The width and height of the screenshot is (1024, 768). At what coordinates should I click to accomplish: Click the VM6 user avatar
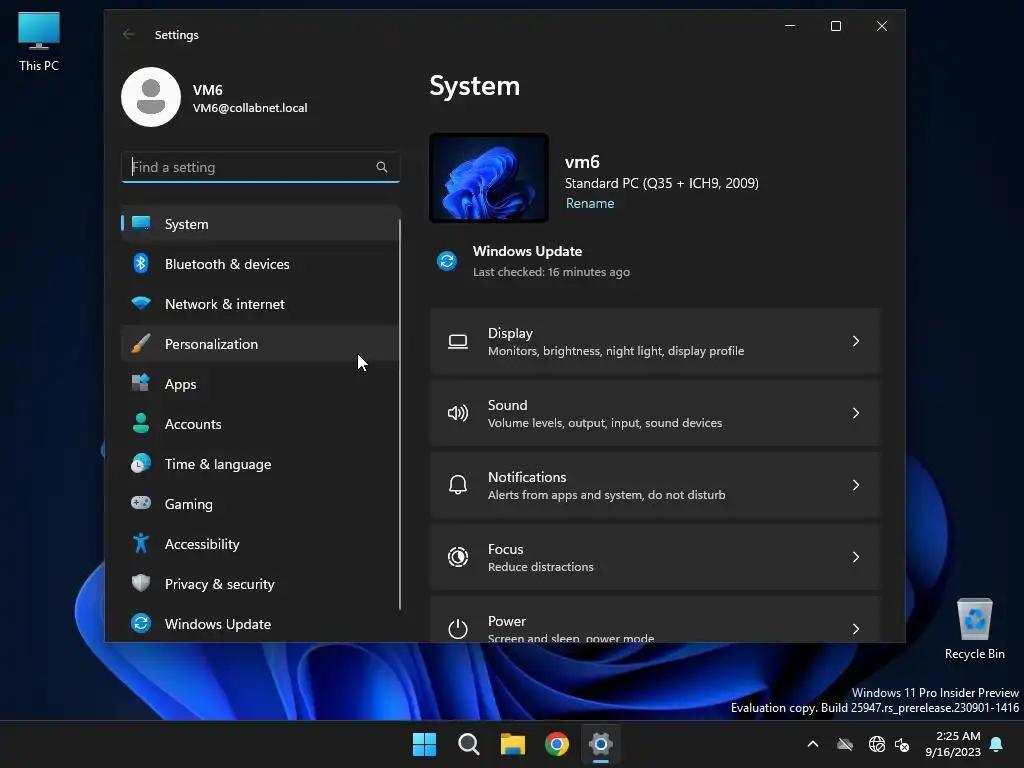click(x=151, y=97)
